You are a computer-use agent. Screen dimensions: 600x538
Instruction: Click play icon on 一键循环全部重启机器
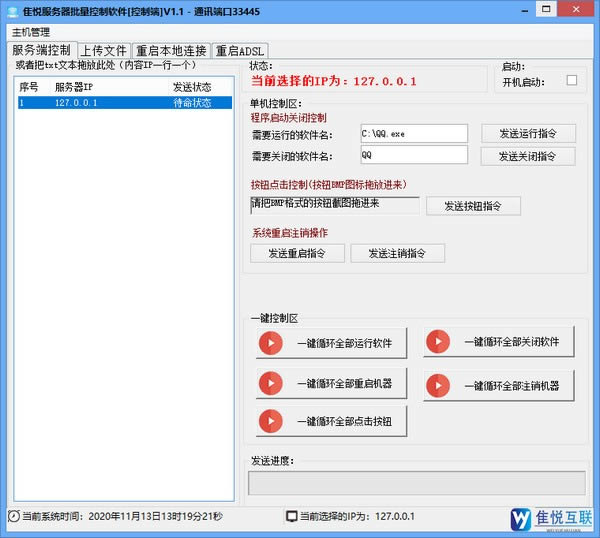[x=271, y=383]
